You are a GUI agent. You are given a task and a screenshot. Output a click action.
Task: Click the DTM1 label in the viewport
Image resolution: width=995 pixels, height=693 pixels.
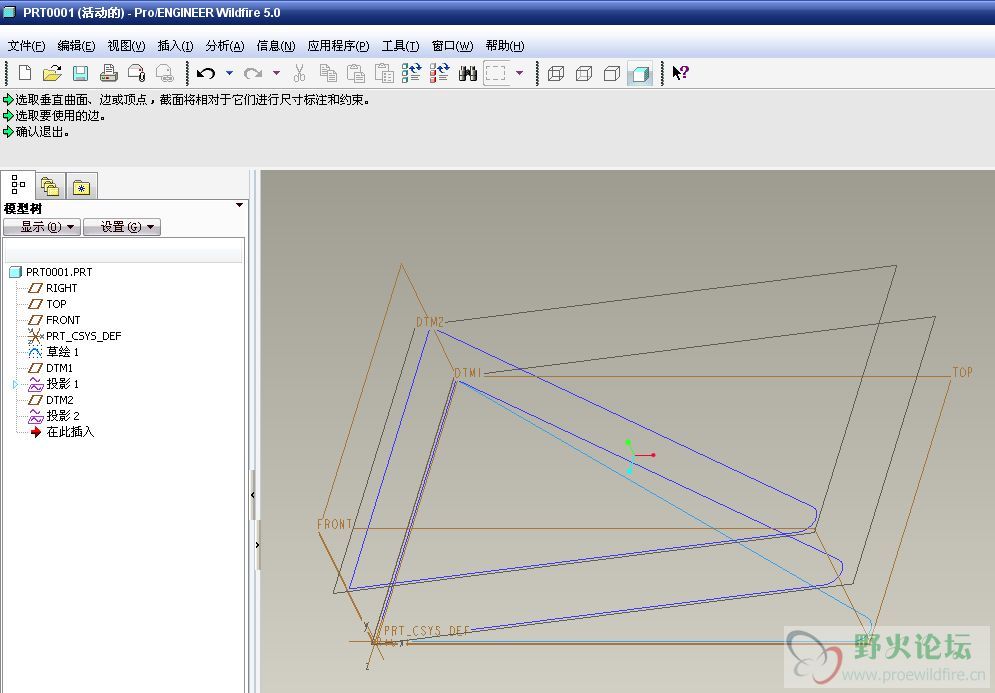point(468,373)
